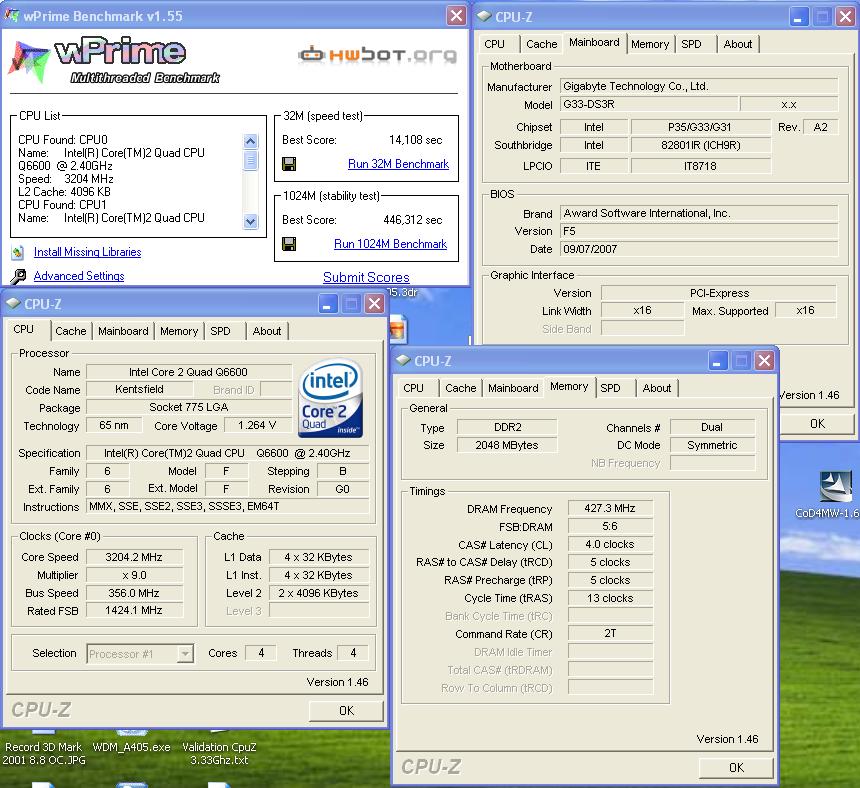Open Mainboard tab in Memory window
860x788 pixels.
tap(513, 388)
